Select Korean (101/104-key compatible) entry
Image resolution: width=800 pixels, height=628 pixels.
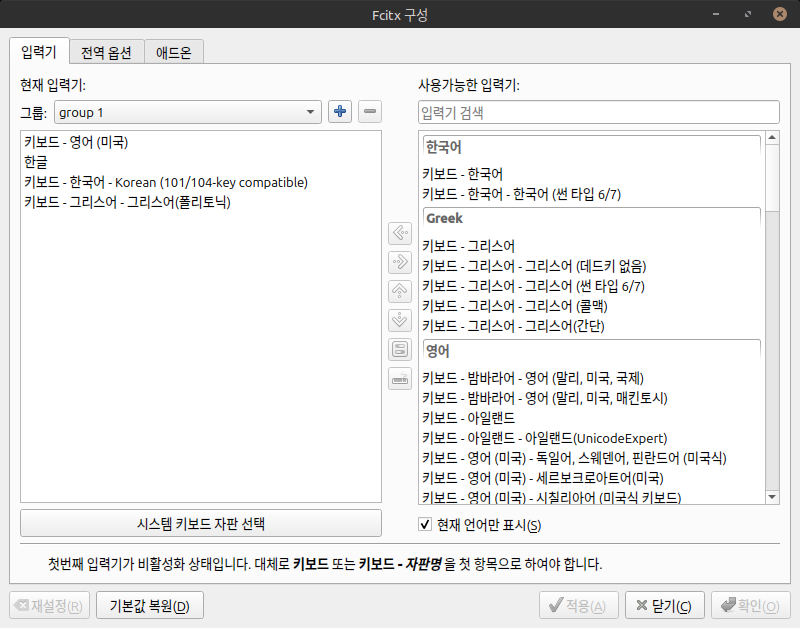(201, 182)
